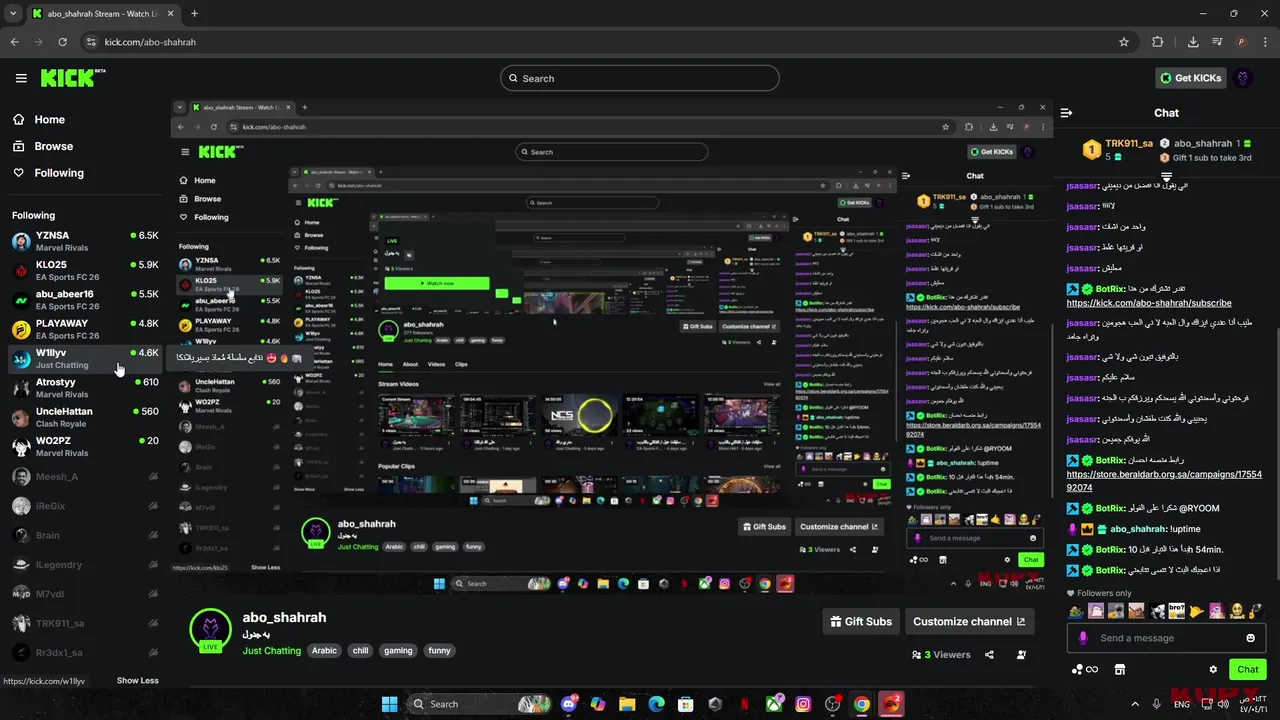Click the address bar URL
1280x720 pixels.
150,42
